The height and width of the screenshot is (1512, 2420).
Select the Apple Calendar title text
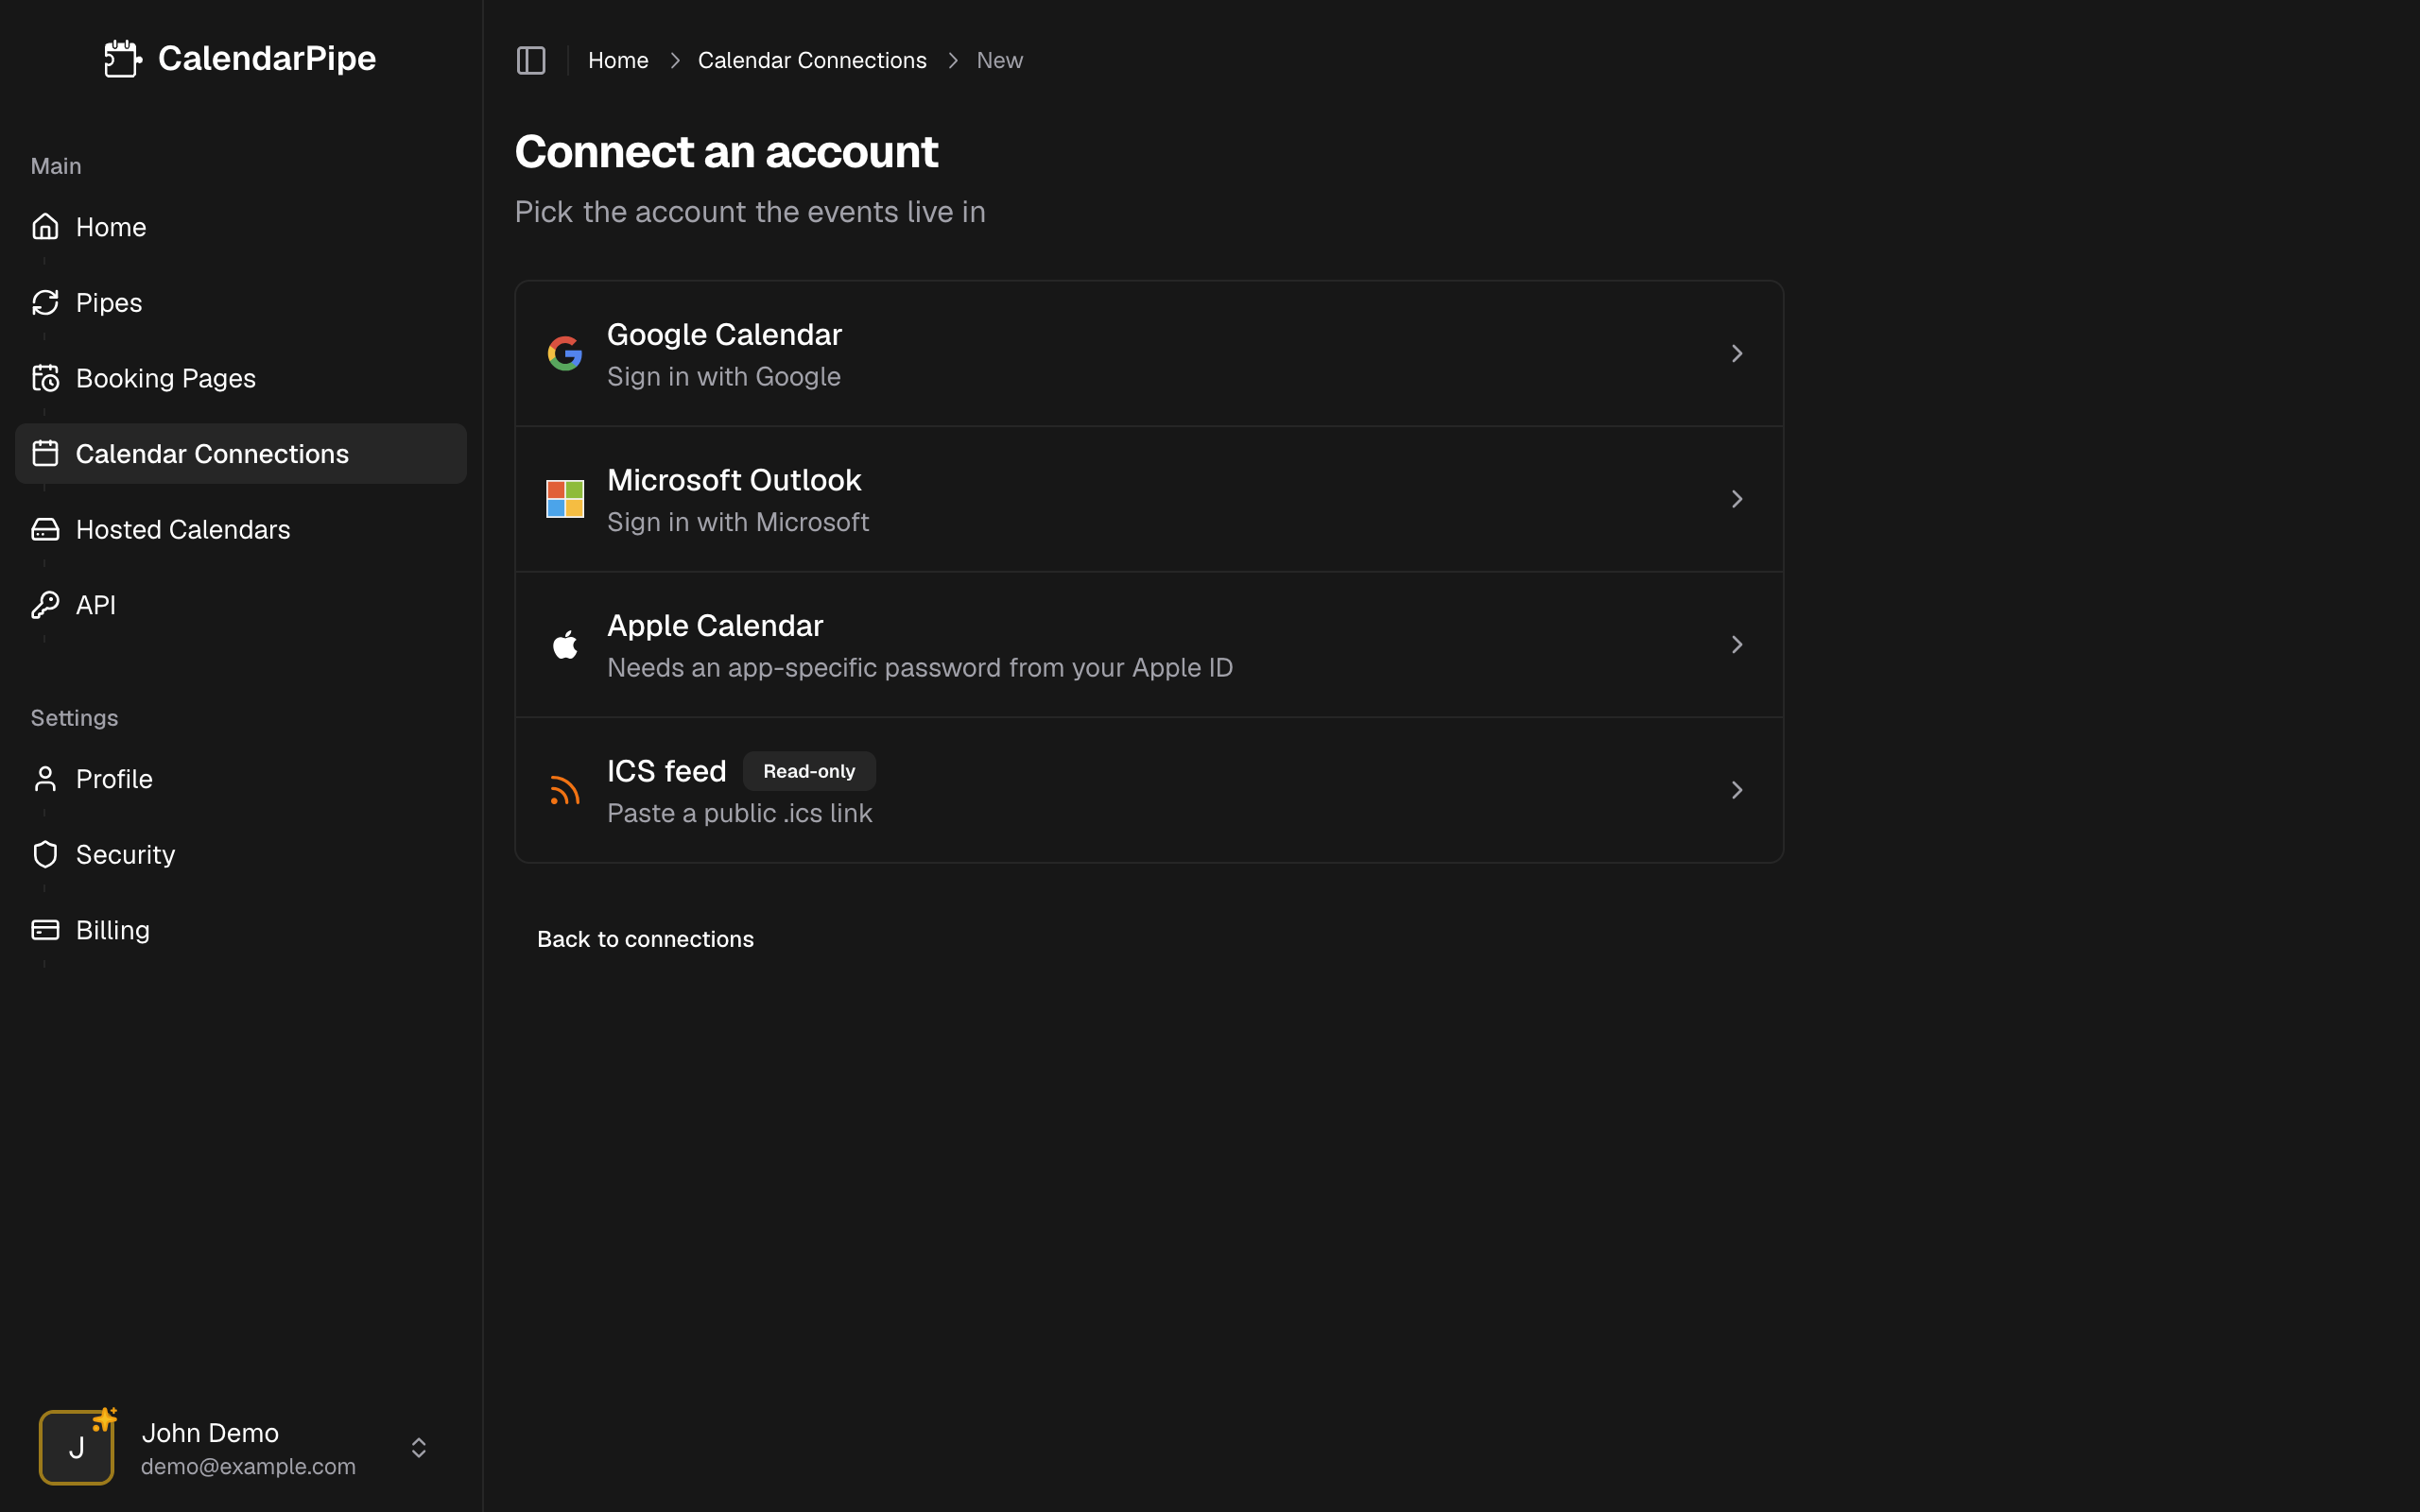pos(715,626)
